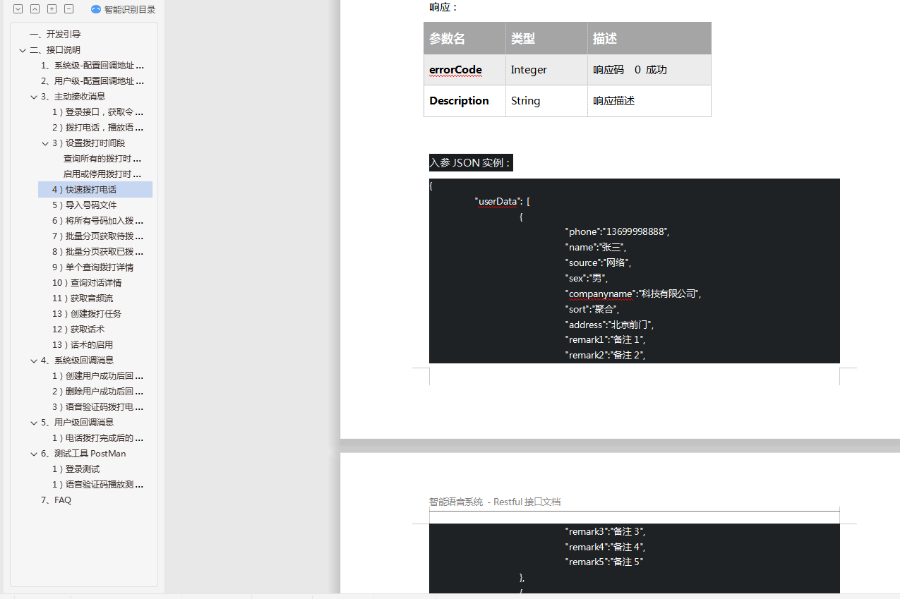The width and height of the screenshot is (900, 599).
Task: Collapse the 4、系统级回调消息 chevron
Action: pyautogui.click(x=34, y=360)
